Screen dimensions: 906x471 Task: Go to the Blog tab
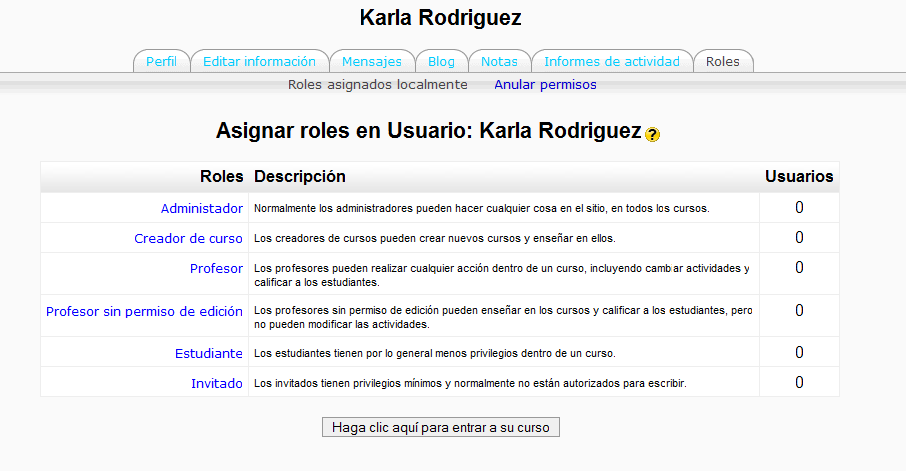click(434, 61)
